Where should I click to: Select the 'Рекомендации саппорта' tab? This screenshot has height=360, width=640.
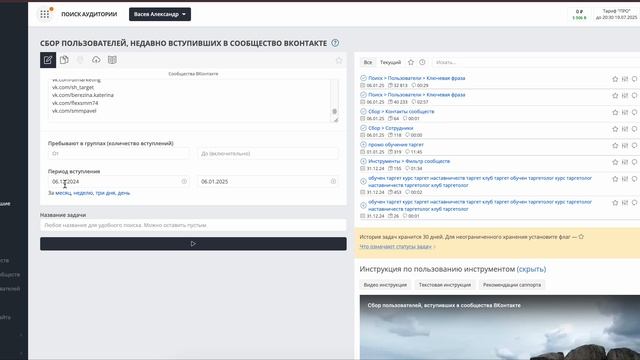[512, 285]
